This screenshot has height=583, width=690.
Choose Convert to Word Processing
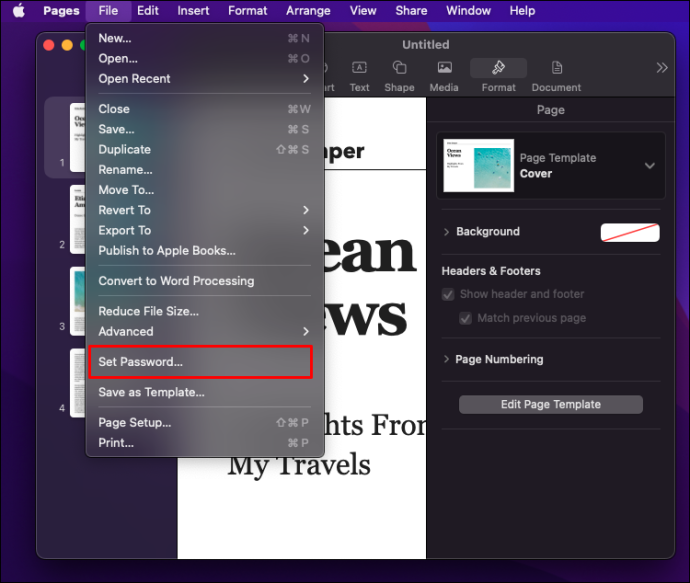tap(204, 281)
